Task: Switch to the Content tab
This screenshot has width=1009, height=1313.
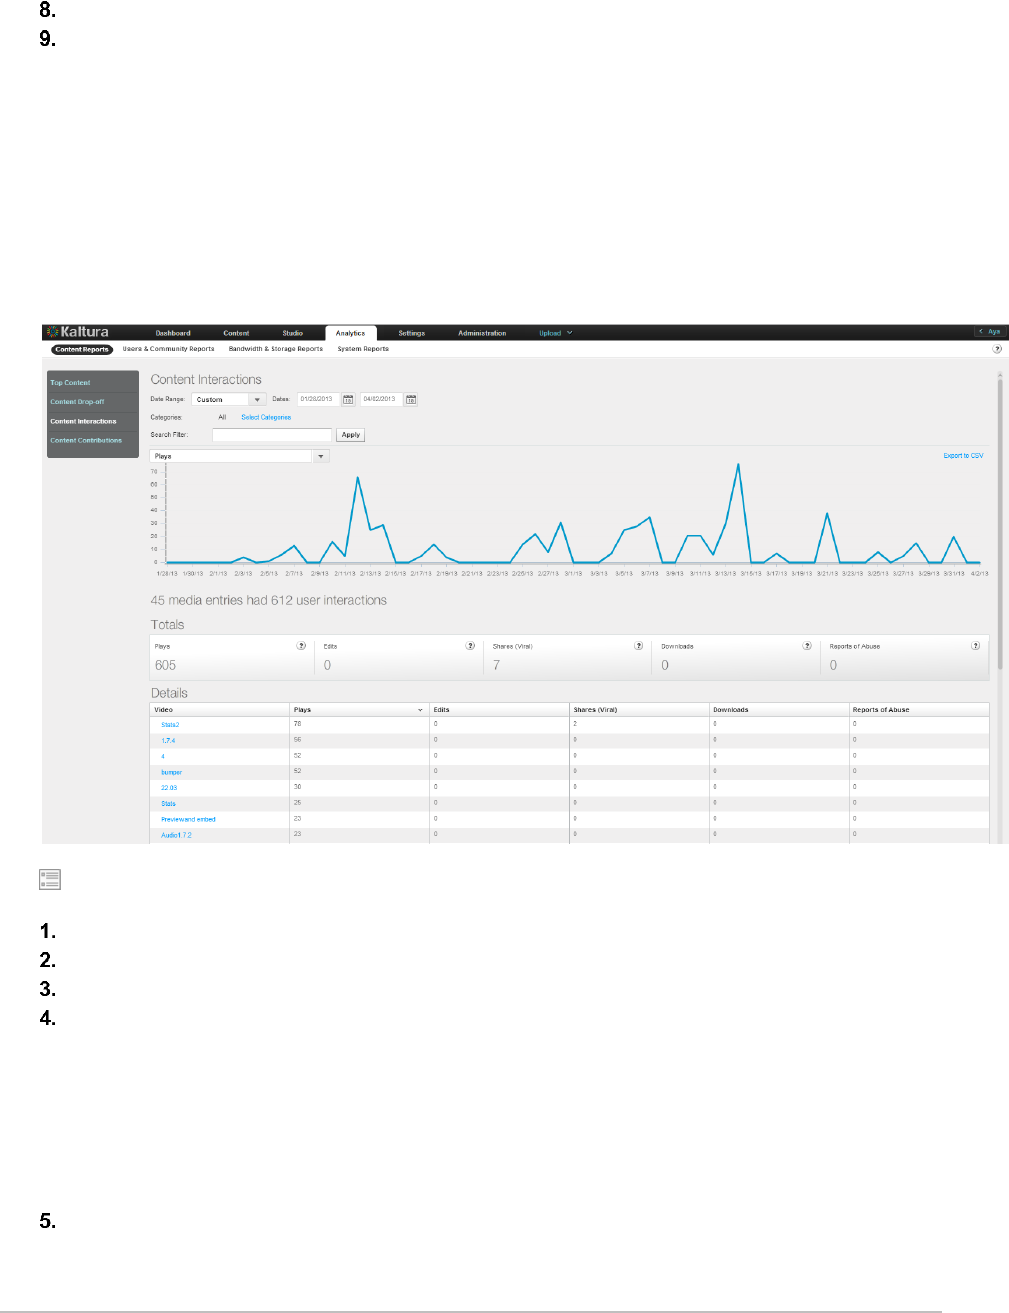Action: coord(236,333)
